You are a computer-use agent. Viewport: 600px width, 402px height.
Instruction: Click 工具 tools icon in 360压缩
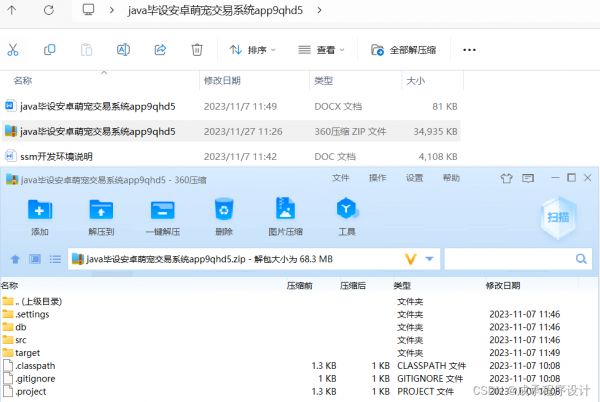347,217
